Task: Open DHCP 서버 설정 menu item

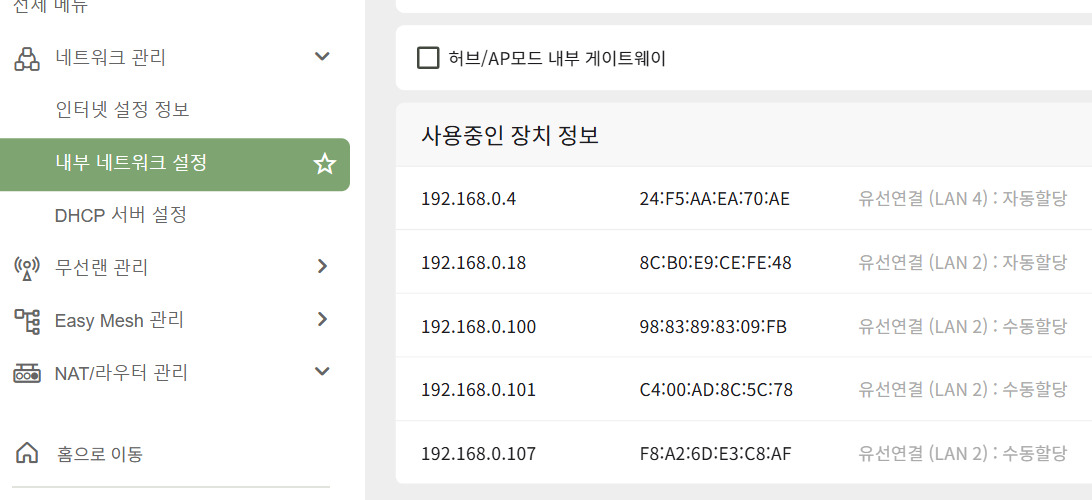Action: point(120,214)
